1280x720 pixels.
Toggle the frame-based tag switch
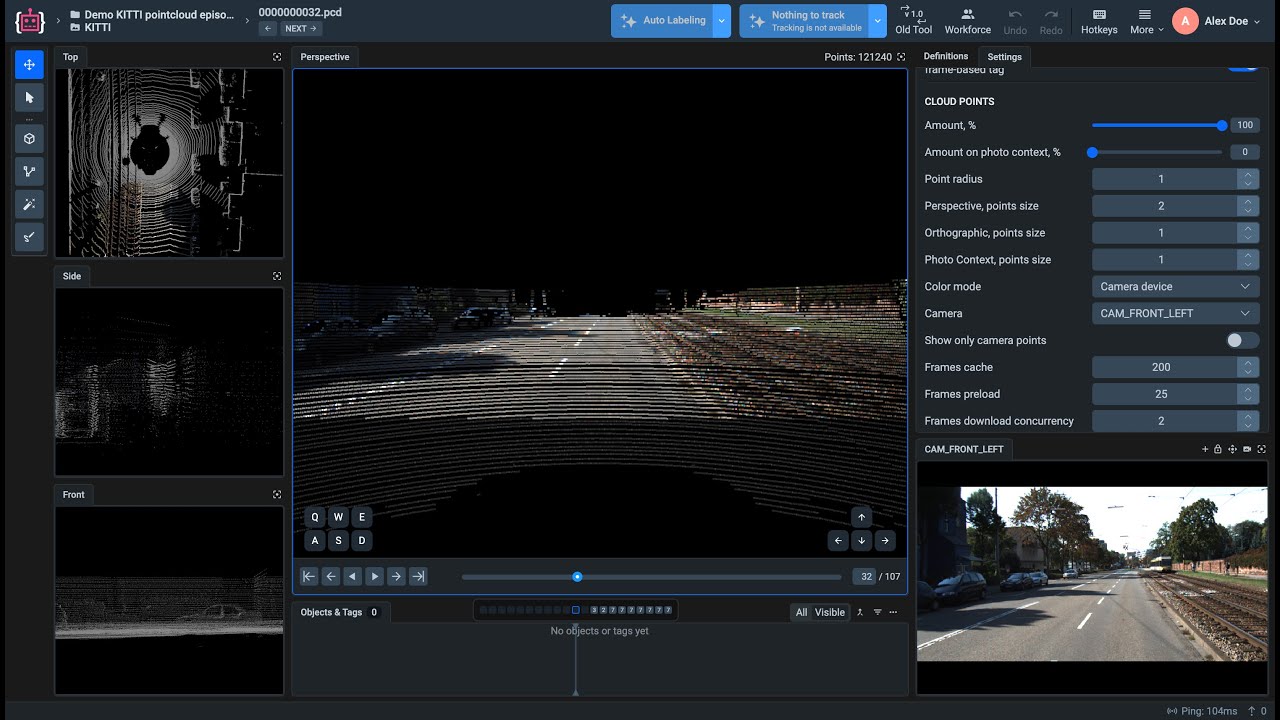pyautogui.click(x=1243, y=68)
